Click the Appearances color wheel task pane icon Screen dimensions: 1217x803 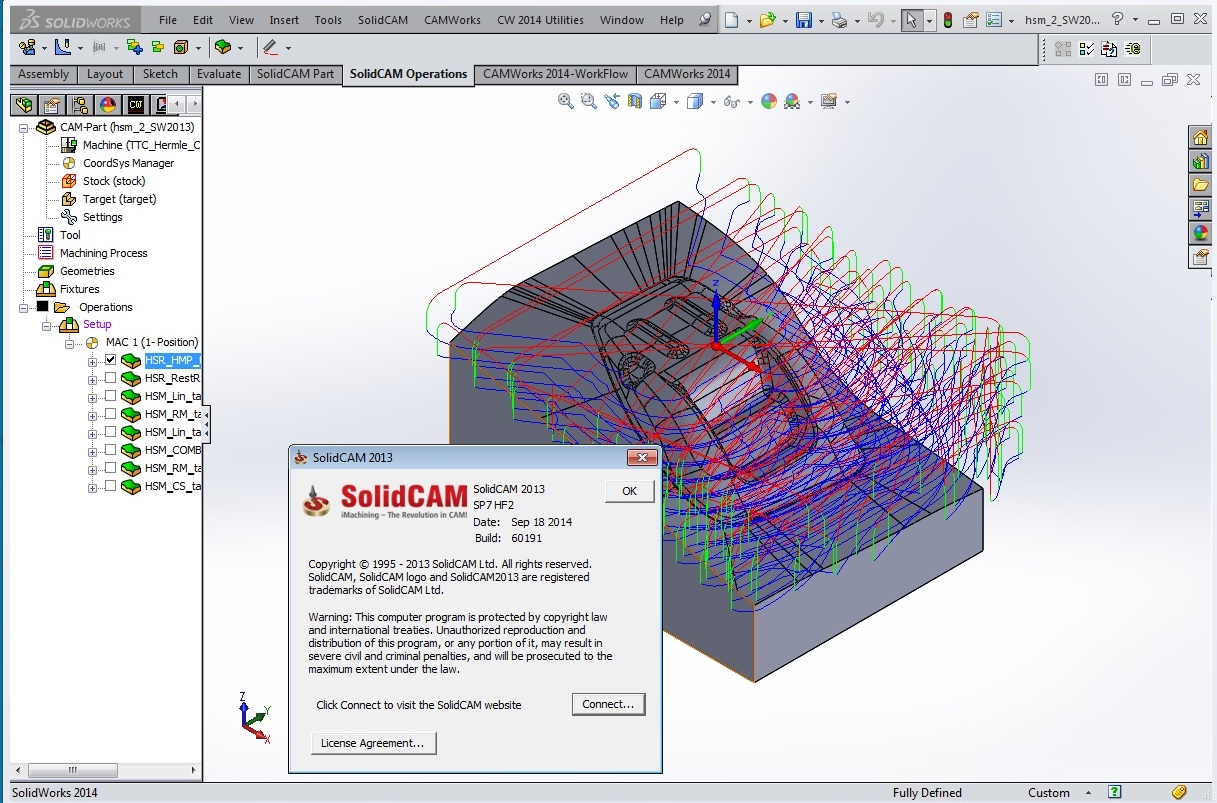click(1200, 233)
